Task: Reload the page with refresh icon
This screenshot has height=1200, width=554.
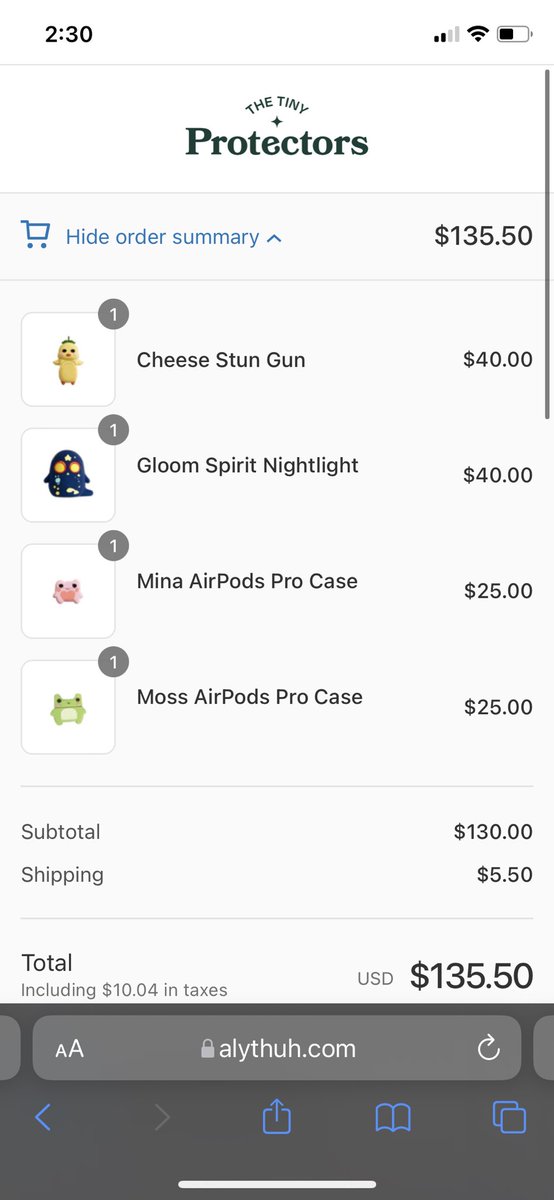Action: point(488,1048)
